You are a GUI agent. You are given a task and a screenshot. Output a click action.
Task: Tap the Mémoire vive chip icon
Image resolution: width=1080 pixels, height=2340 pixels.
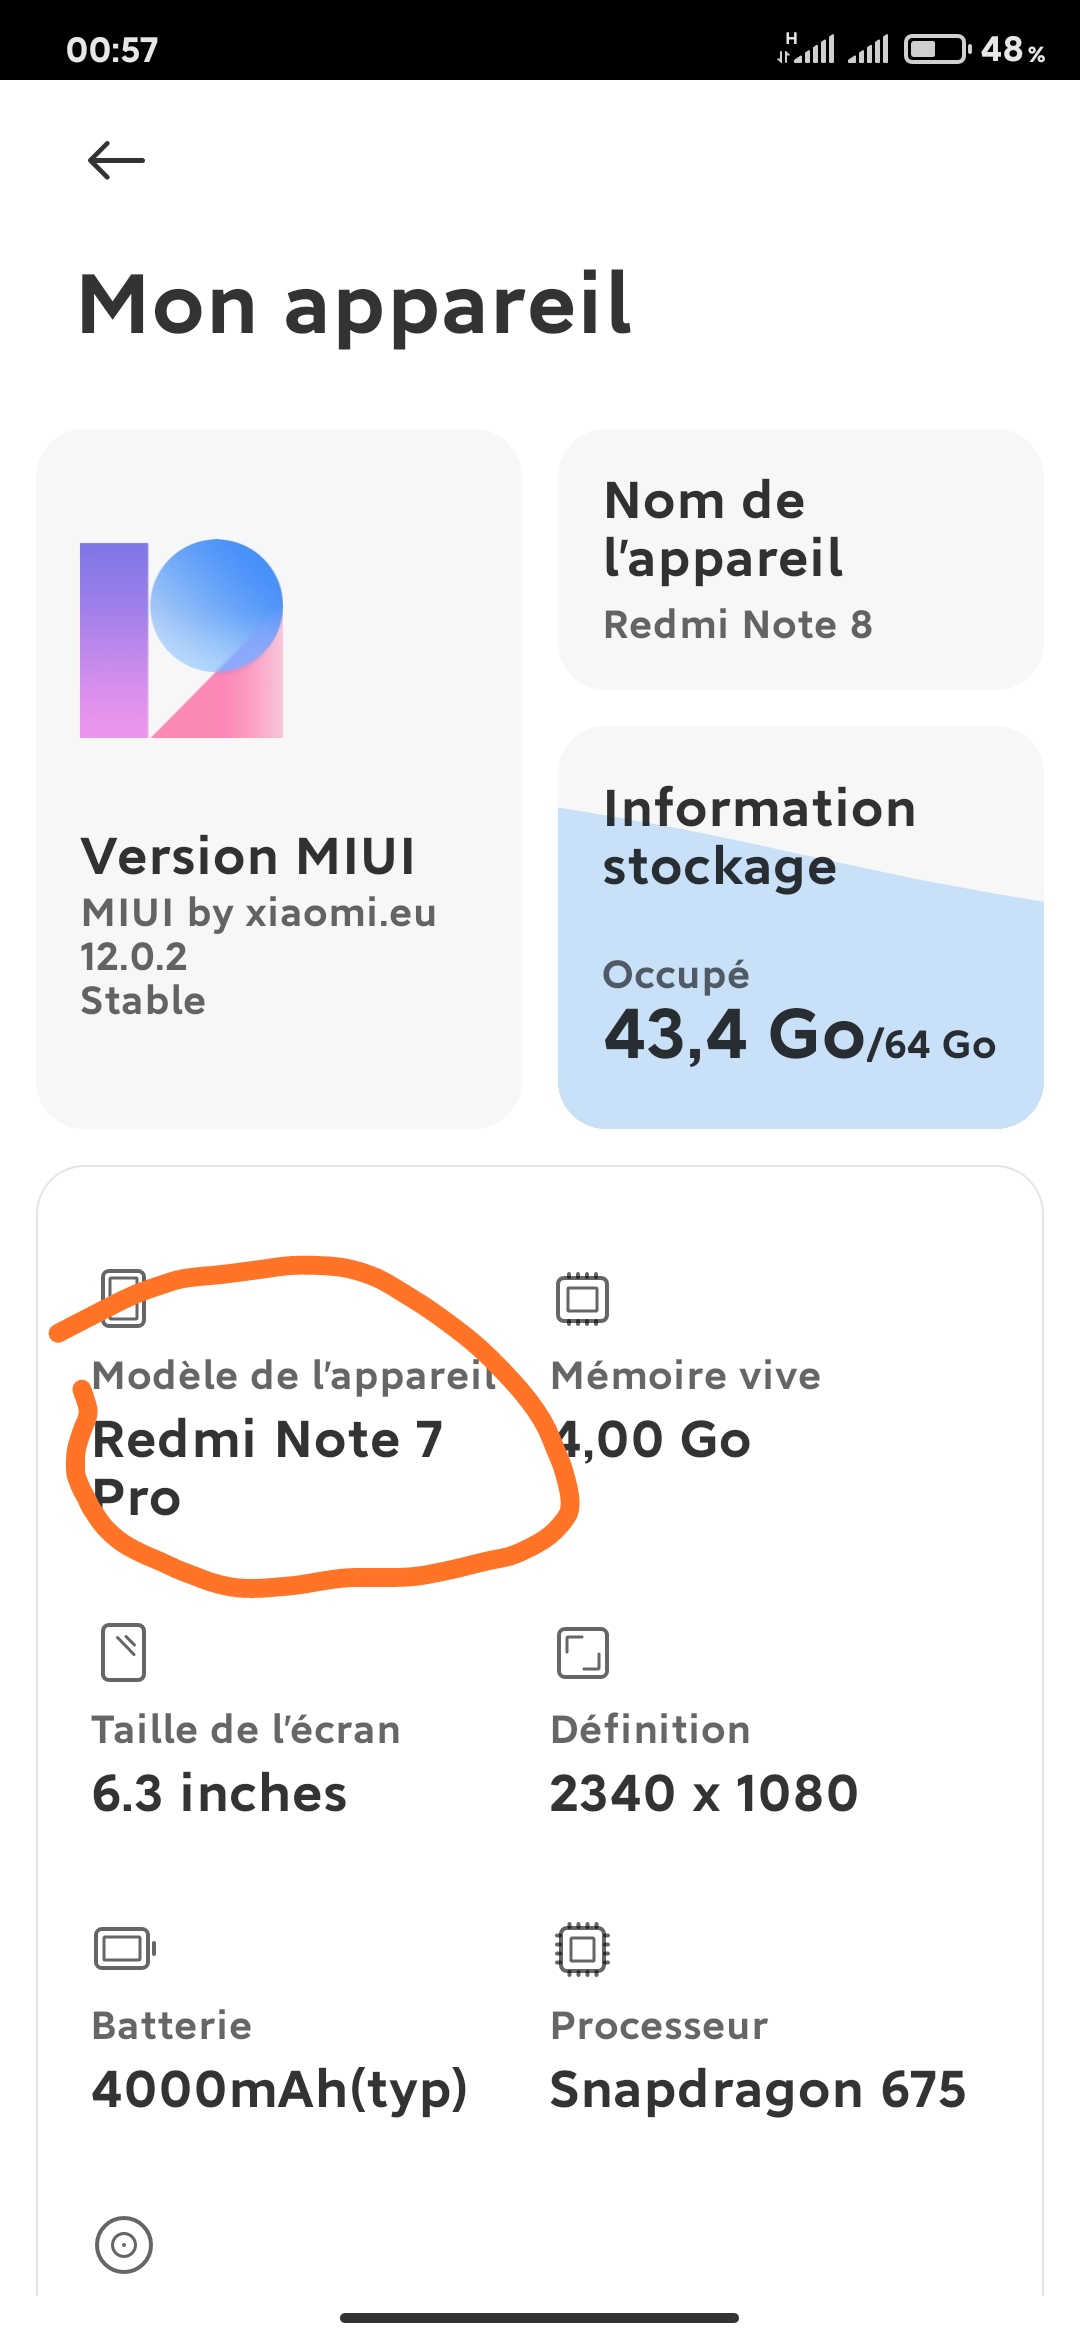click(x=582, y=1299)
